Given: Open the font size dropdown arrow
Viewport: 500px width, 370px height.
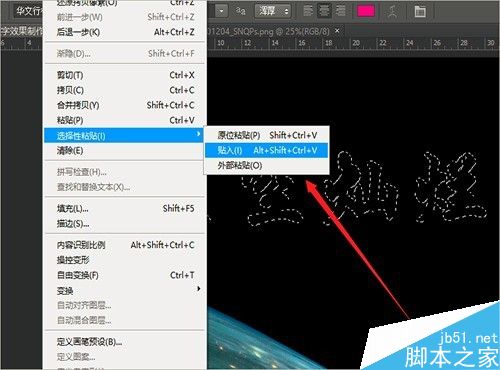Looking at the screenshot, I should 221,11.
